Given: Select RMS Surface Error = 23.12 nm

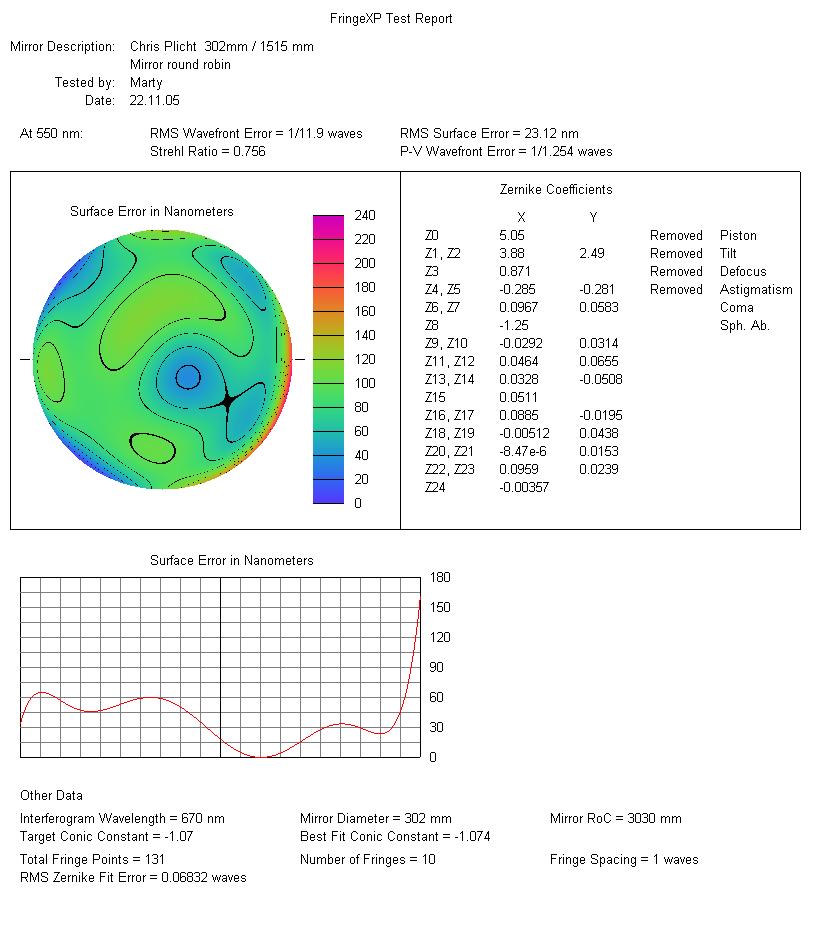Looking at the screenshot, I should tap(489, 133).
